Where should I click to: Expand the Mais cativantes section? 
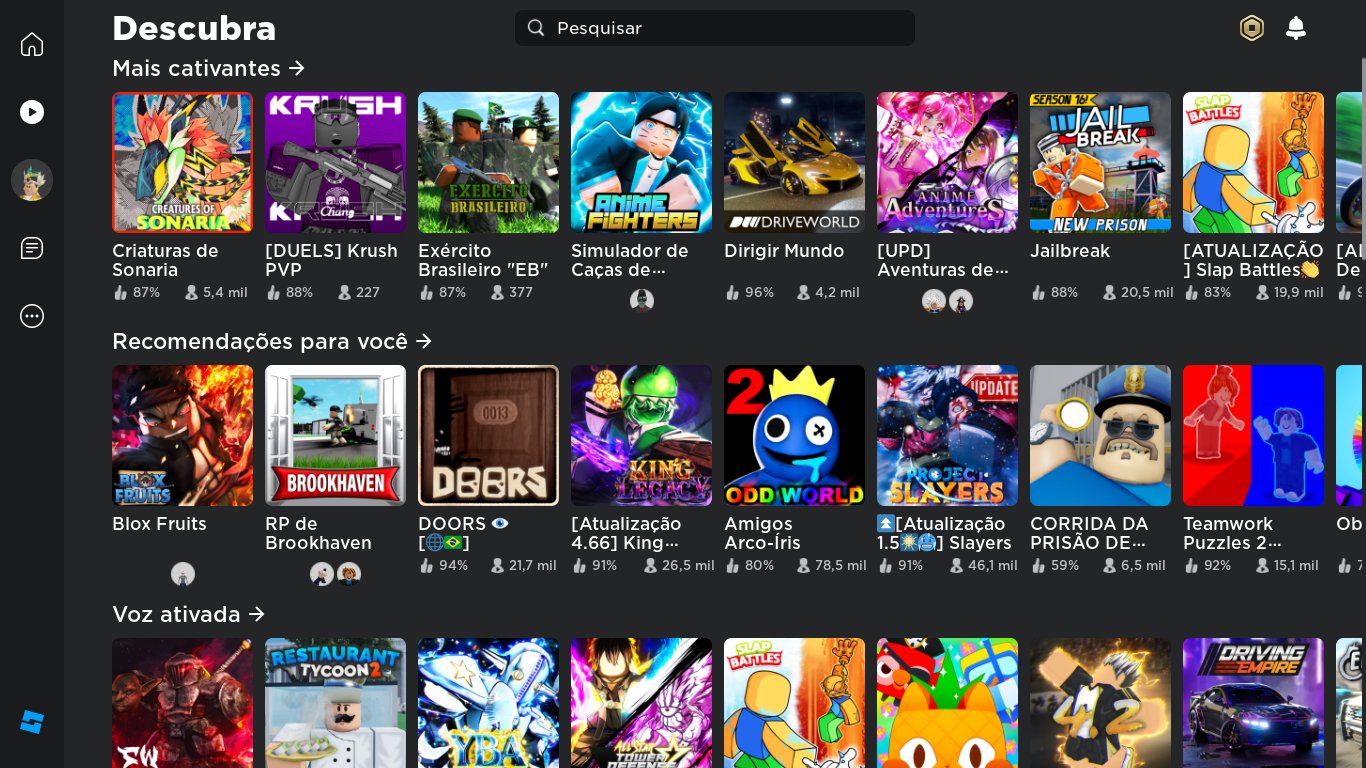pos(208,68)
